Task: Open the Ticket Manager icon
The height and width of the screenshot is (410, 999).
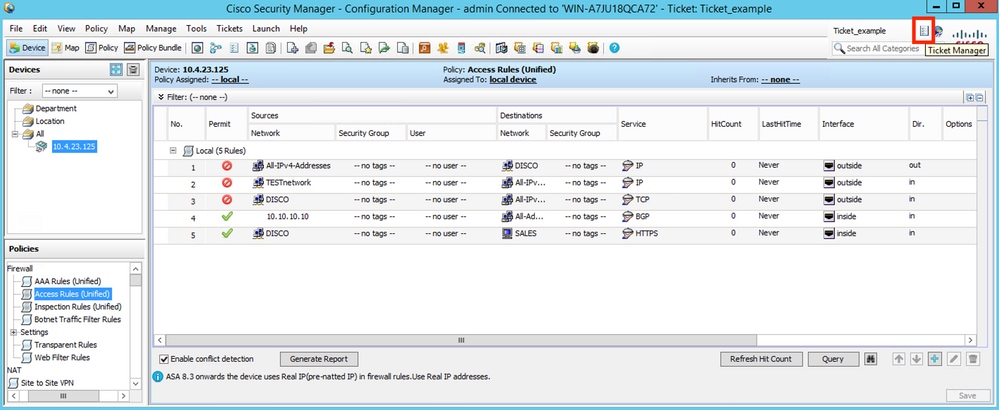Action: pos(924,31)
